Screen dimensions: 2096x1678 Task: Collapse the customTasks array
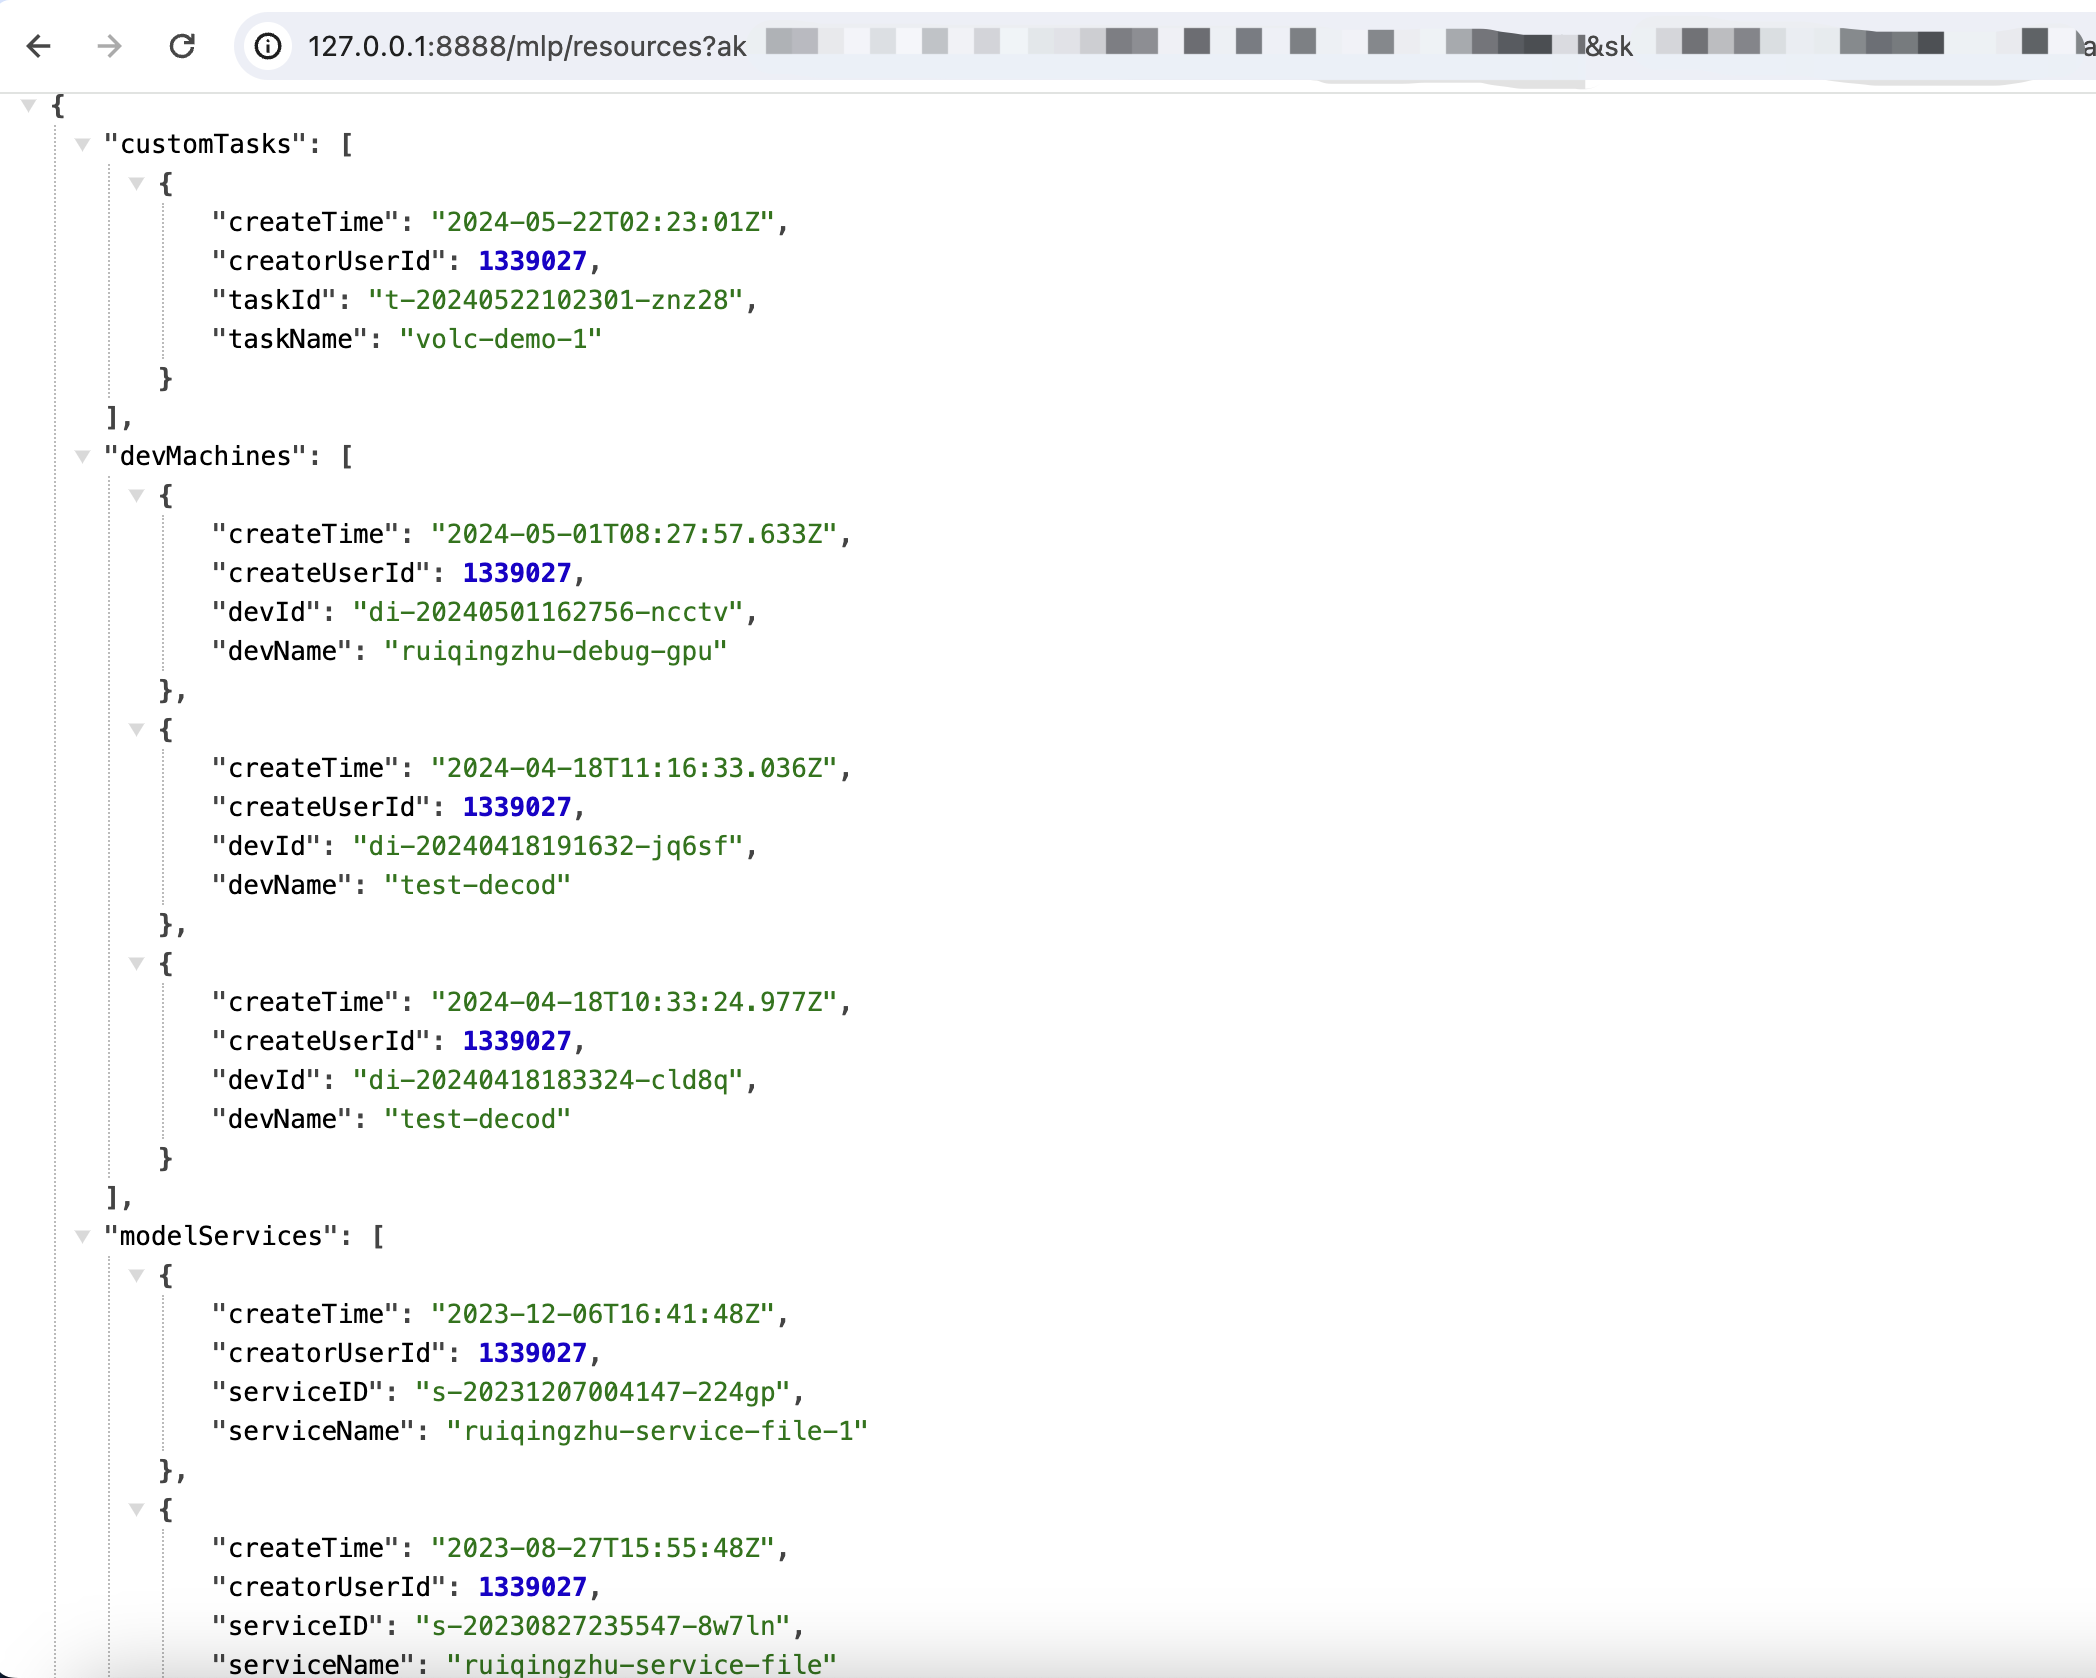click(x=83, y=144)
